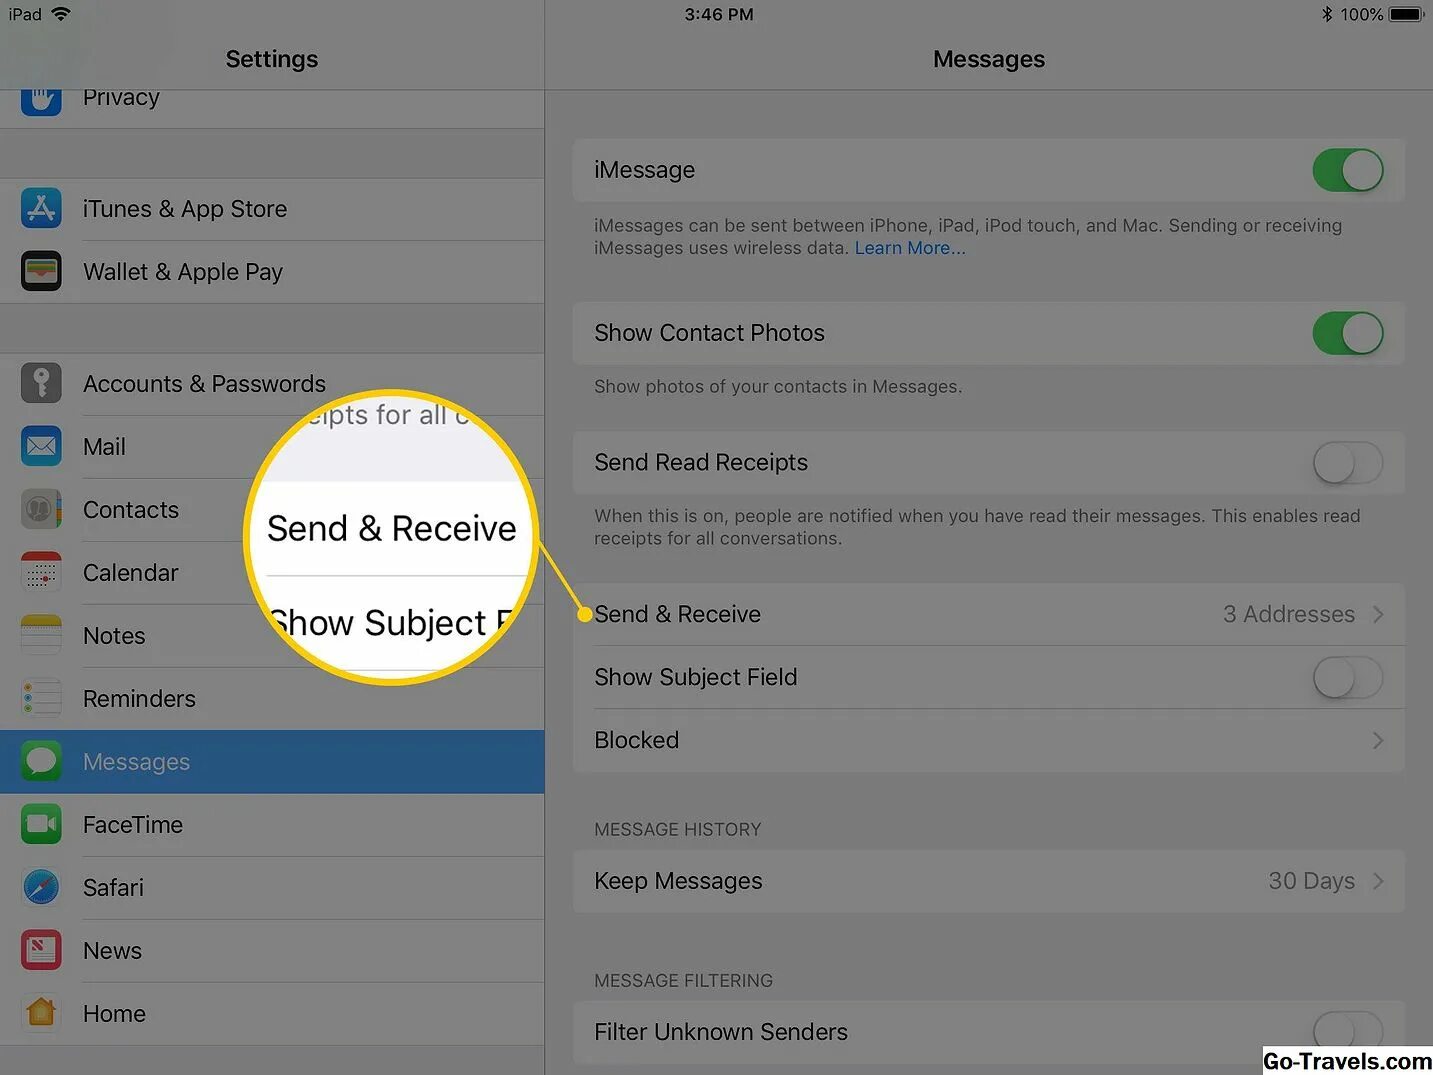
Task: Select Notes in the sidebar
Action: 272,636
